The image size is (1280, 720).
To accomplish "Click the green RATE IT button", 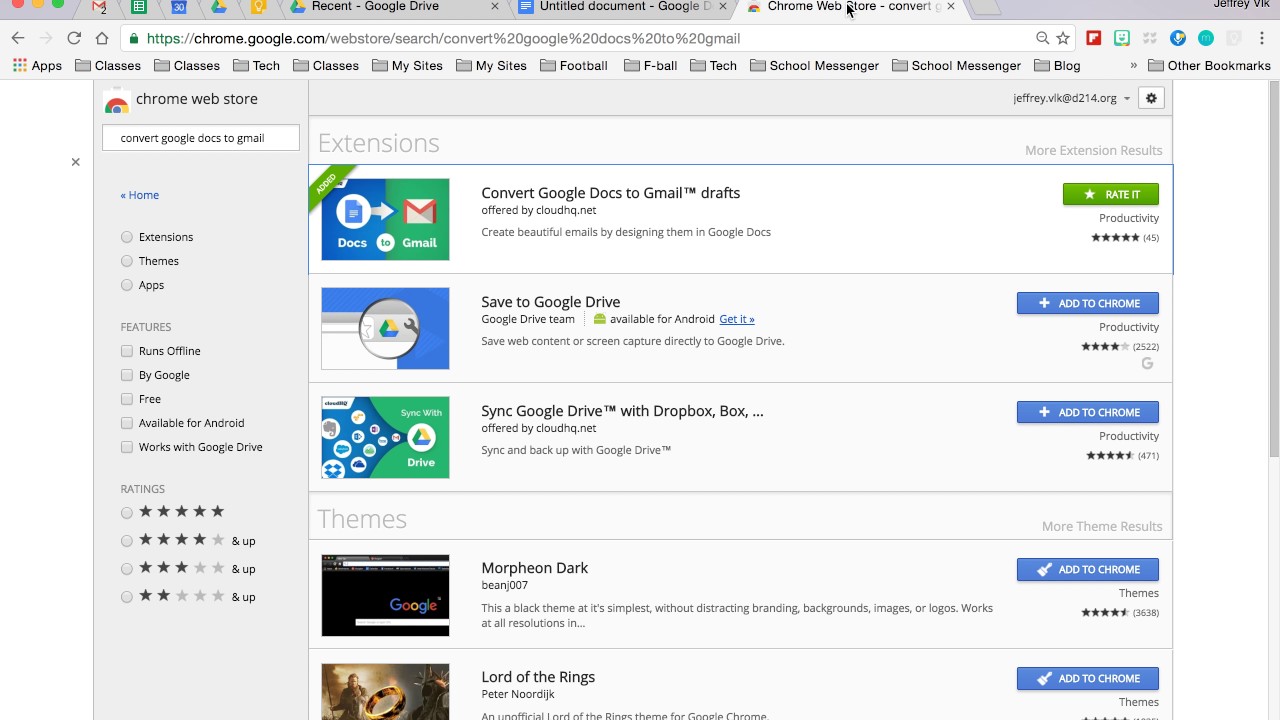I will [1111, 194].
